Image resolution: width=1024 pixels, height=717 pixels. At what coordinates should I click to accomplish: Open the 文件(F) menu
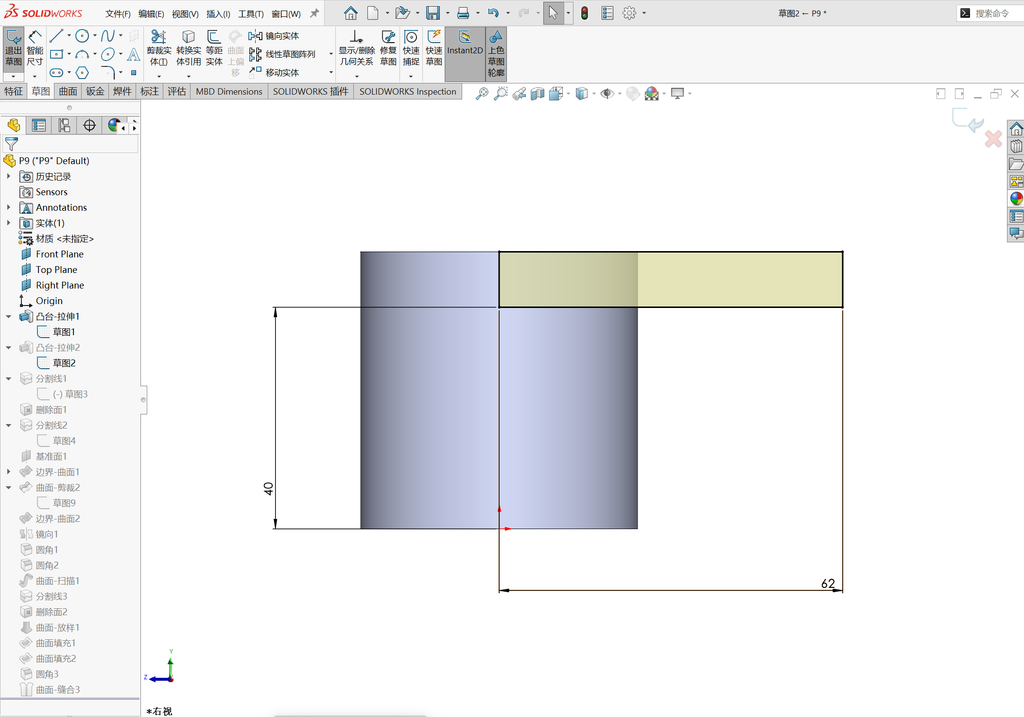pos(118,14)
